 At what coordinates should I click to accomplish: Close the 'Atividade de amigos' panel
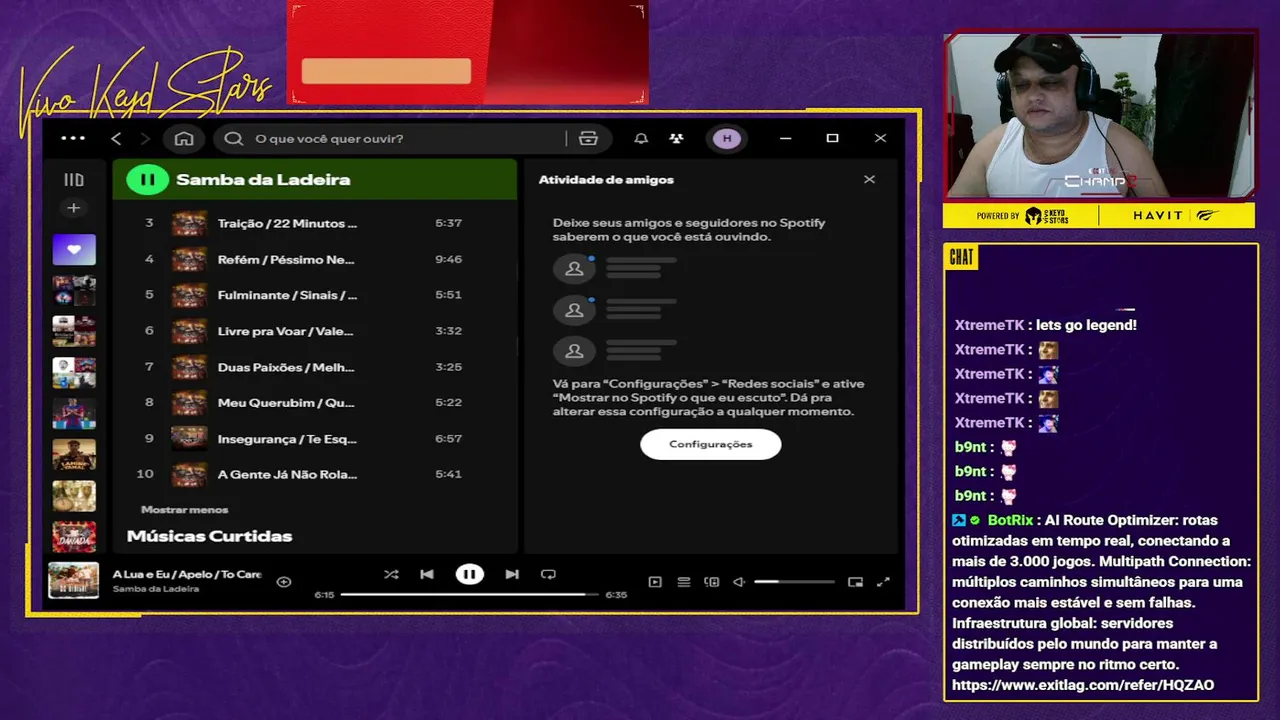pyautogui.click(x=869, y=180)
